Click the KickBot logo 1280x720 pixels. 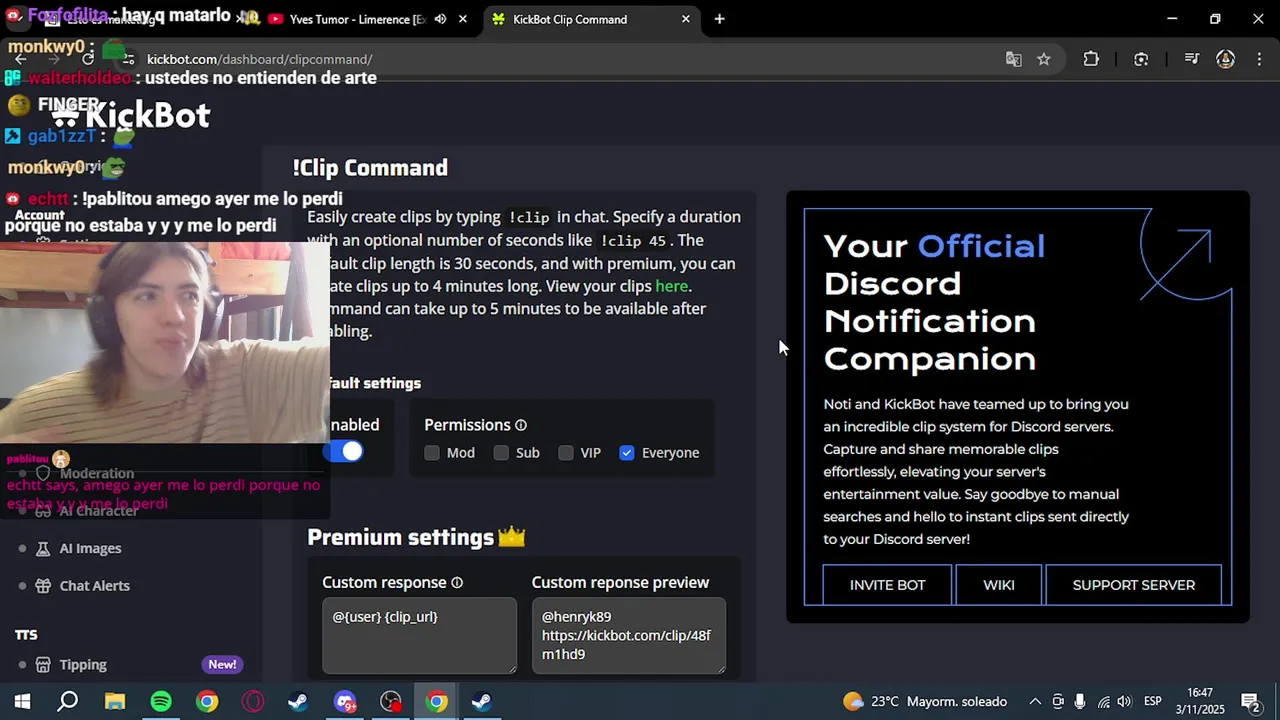point(130,115)
